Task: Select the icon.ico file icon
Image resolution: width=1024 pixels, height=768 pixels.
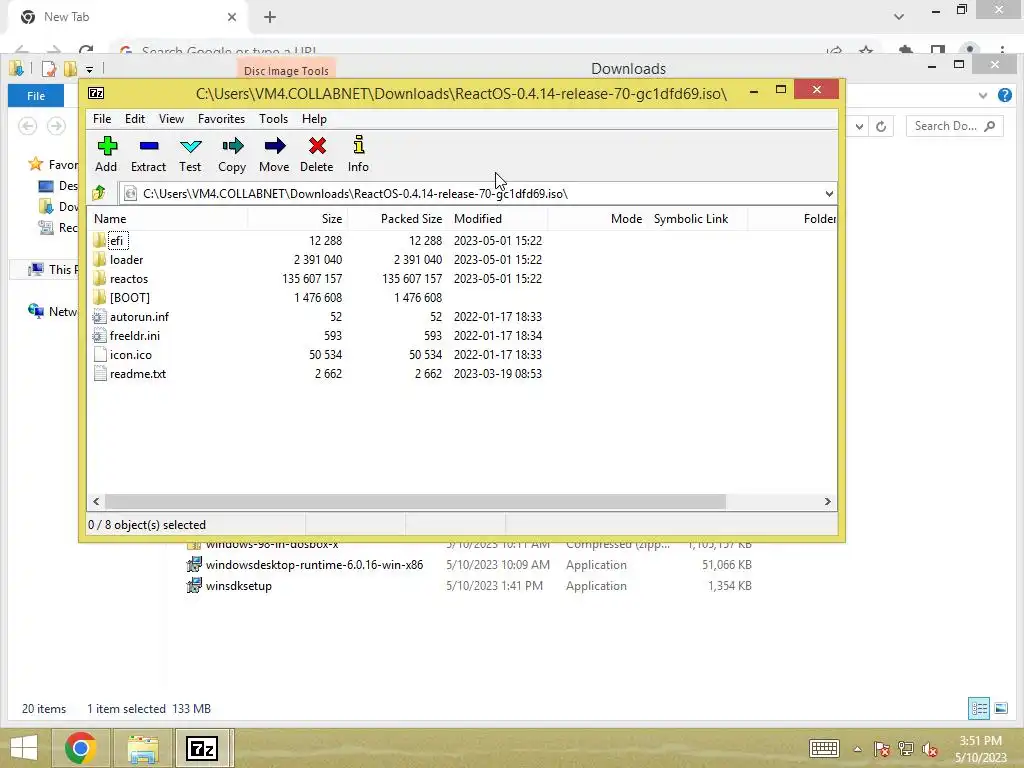Action: tap(99, 355)
